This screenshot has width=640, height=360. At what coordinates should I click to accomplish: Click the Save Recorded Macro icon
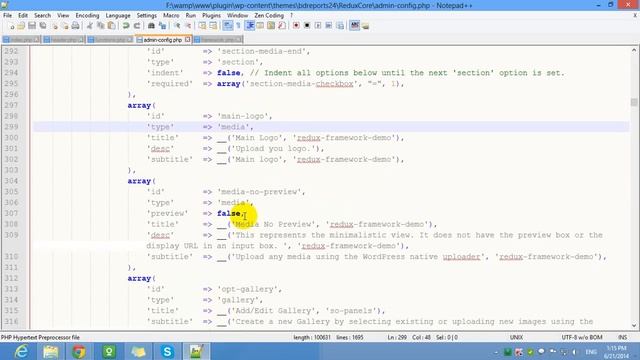(340, 26)
